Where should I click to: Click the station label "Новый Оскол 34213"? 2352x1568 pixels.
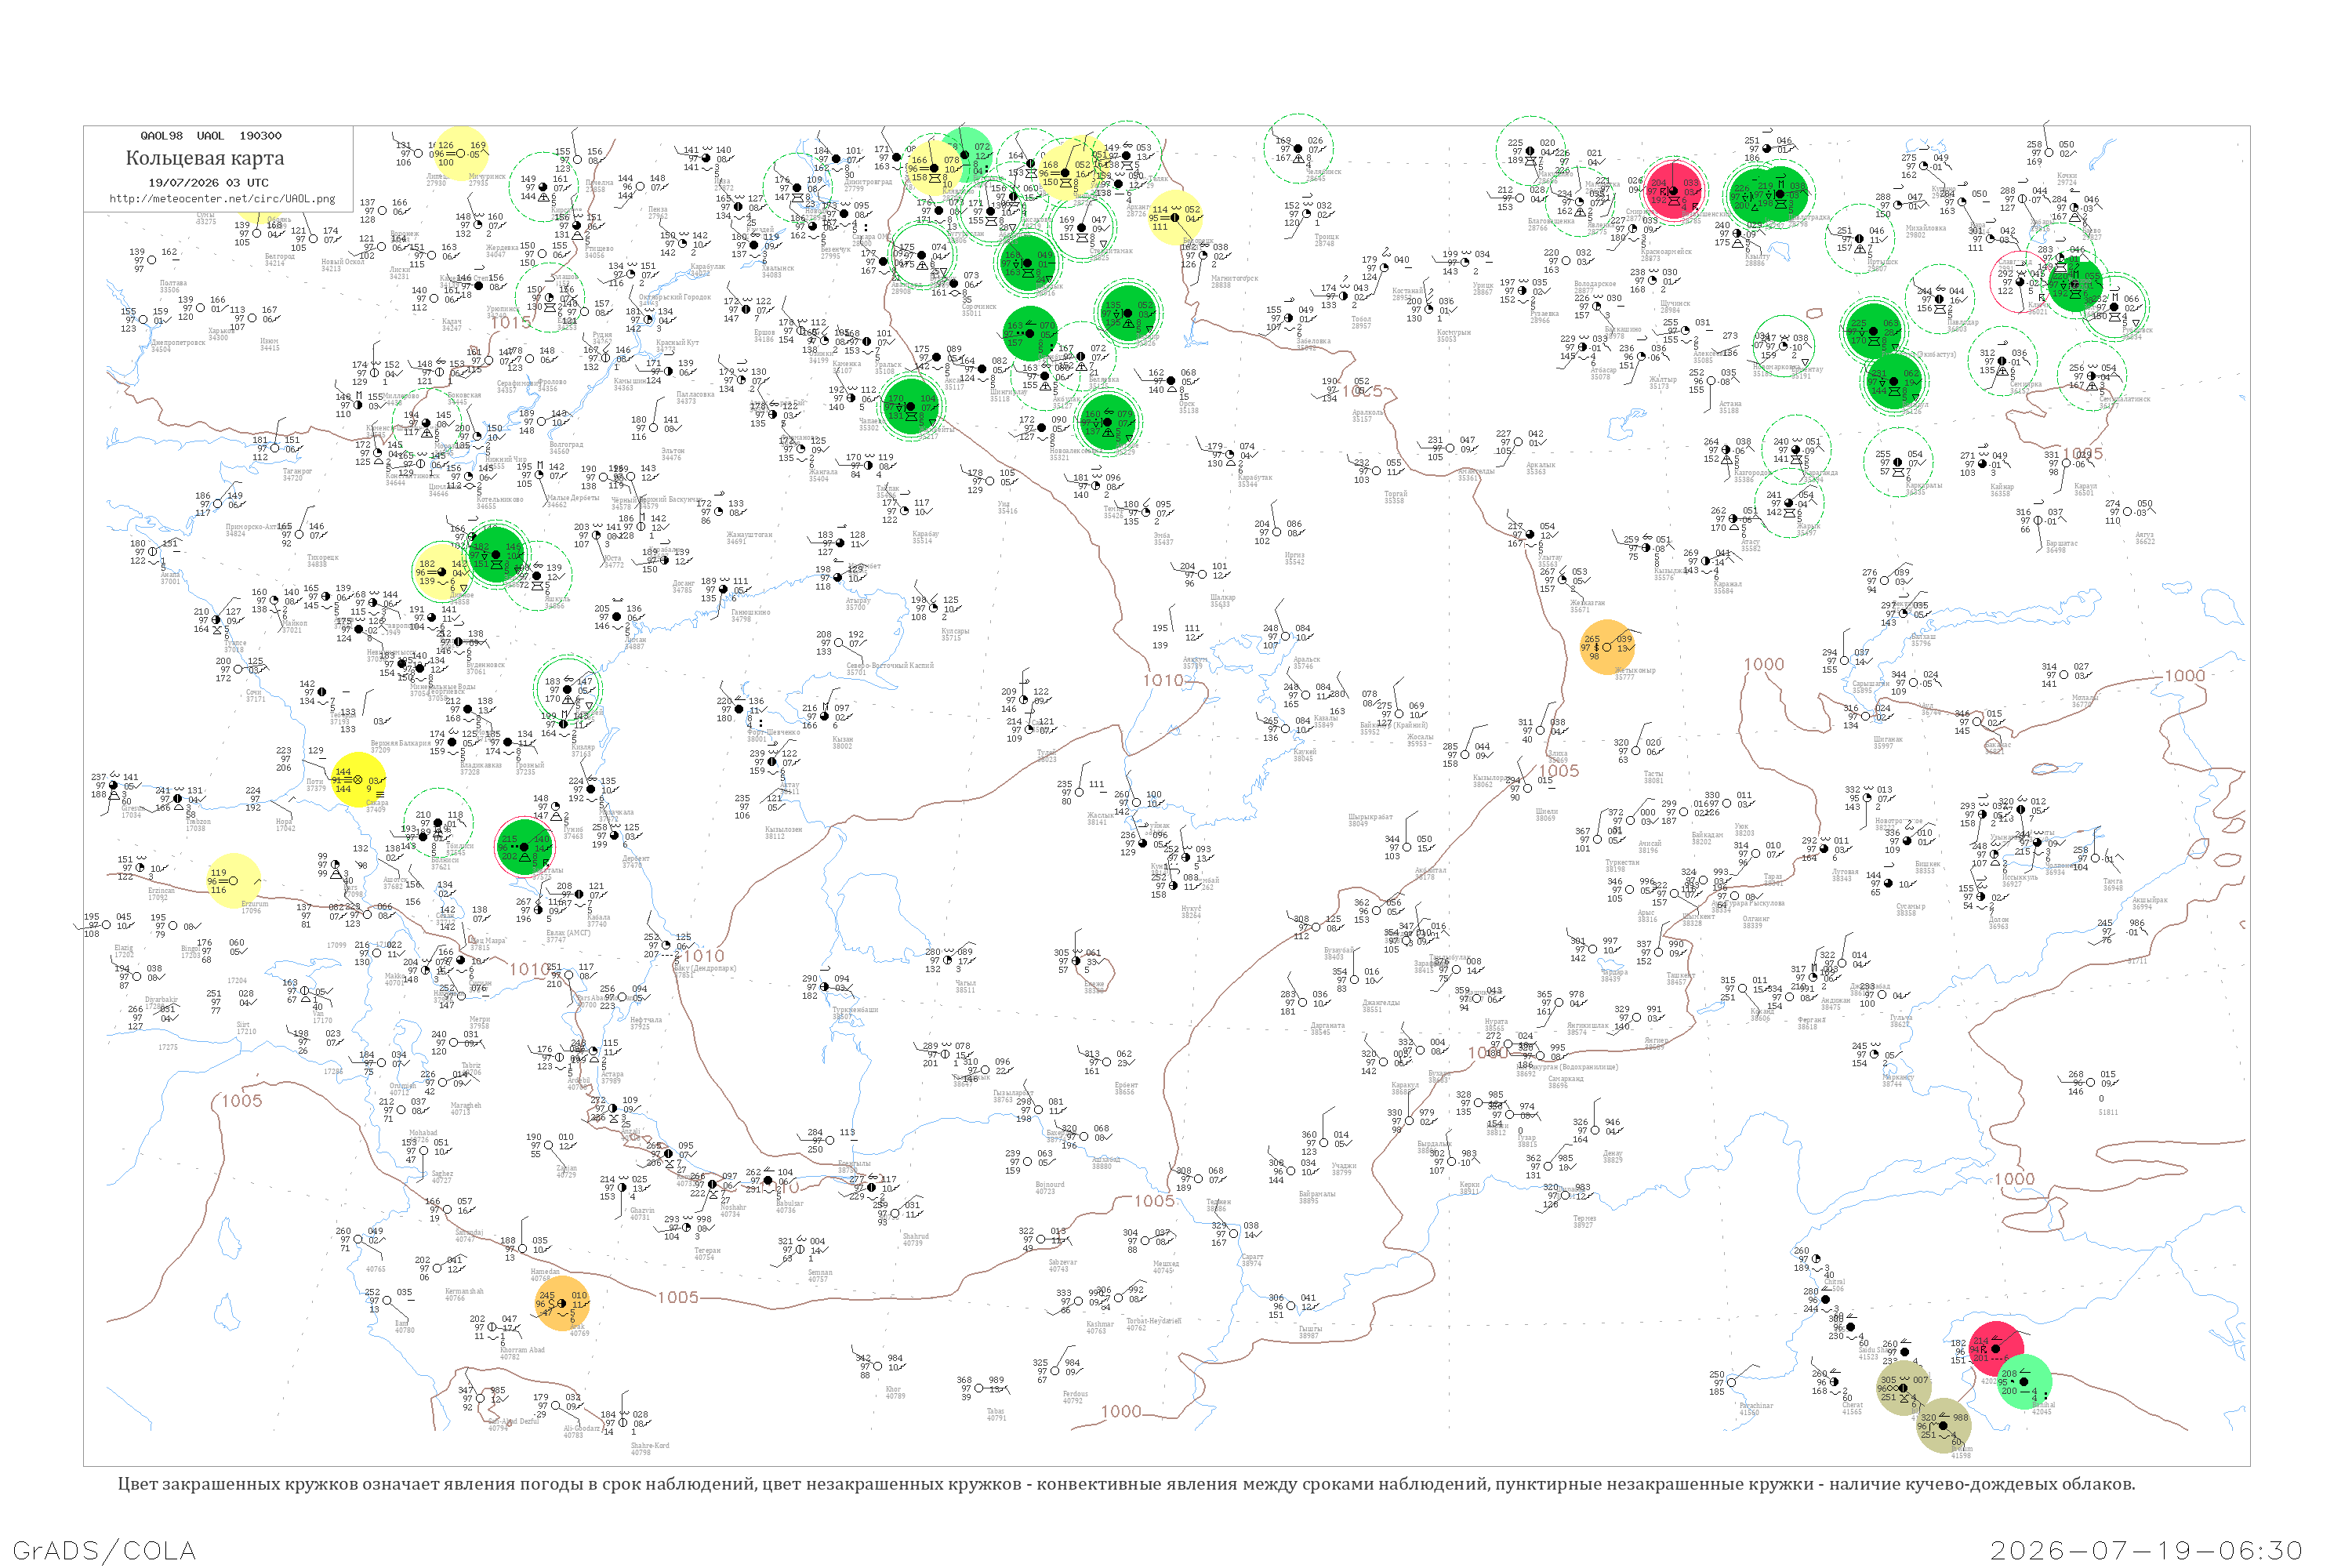coord(343,265)
